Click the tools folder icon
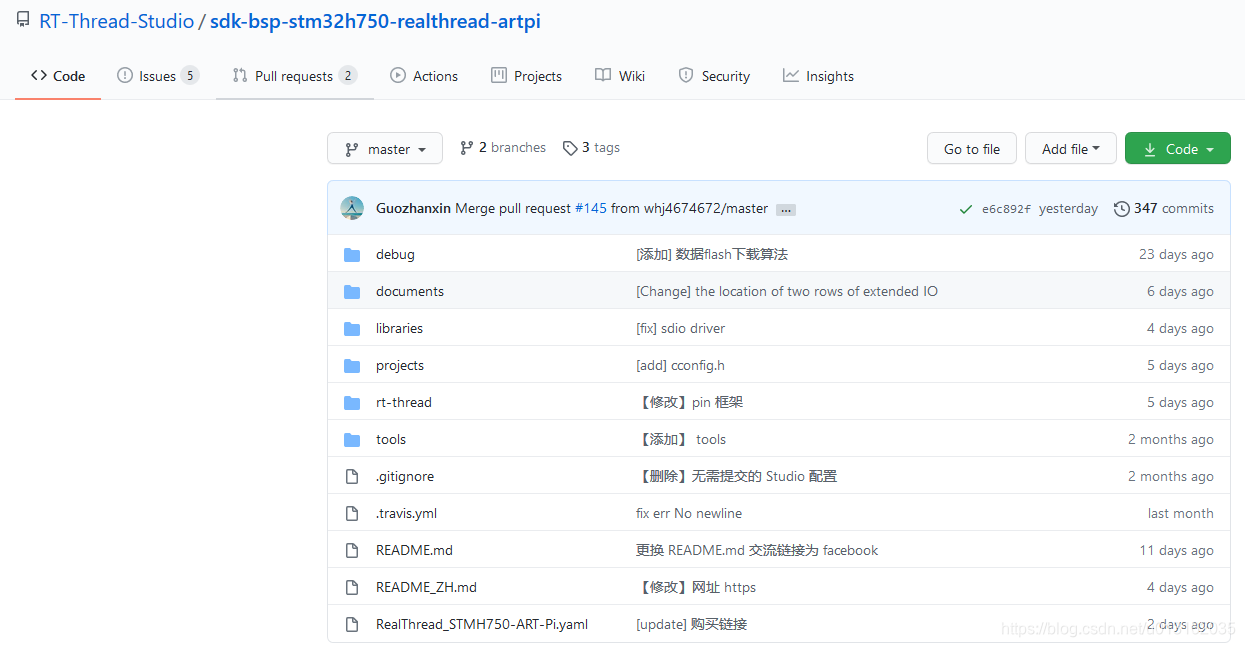1245x647 pixels. click(352, 440)
